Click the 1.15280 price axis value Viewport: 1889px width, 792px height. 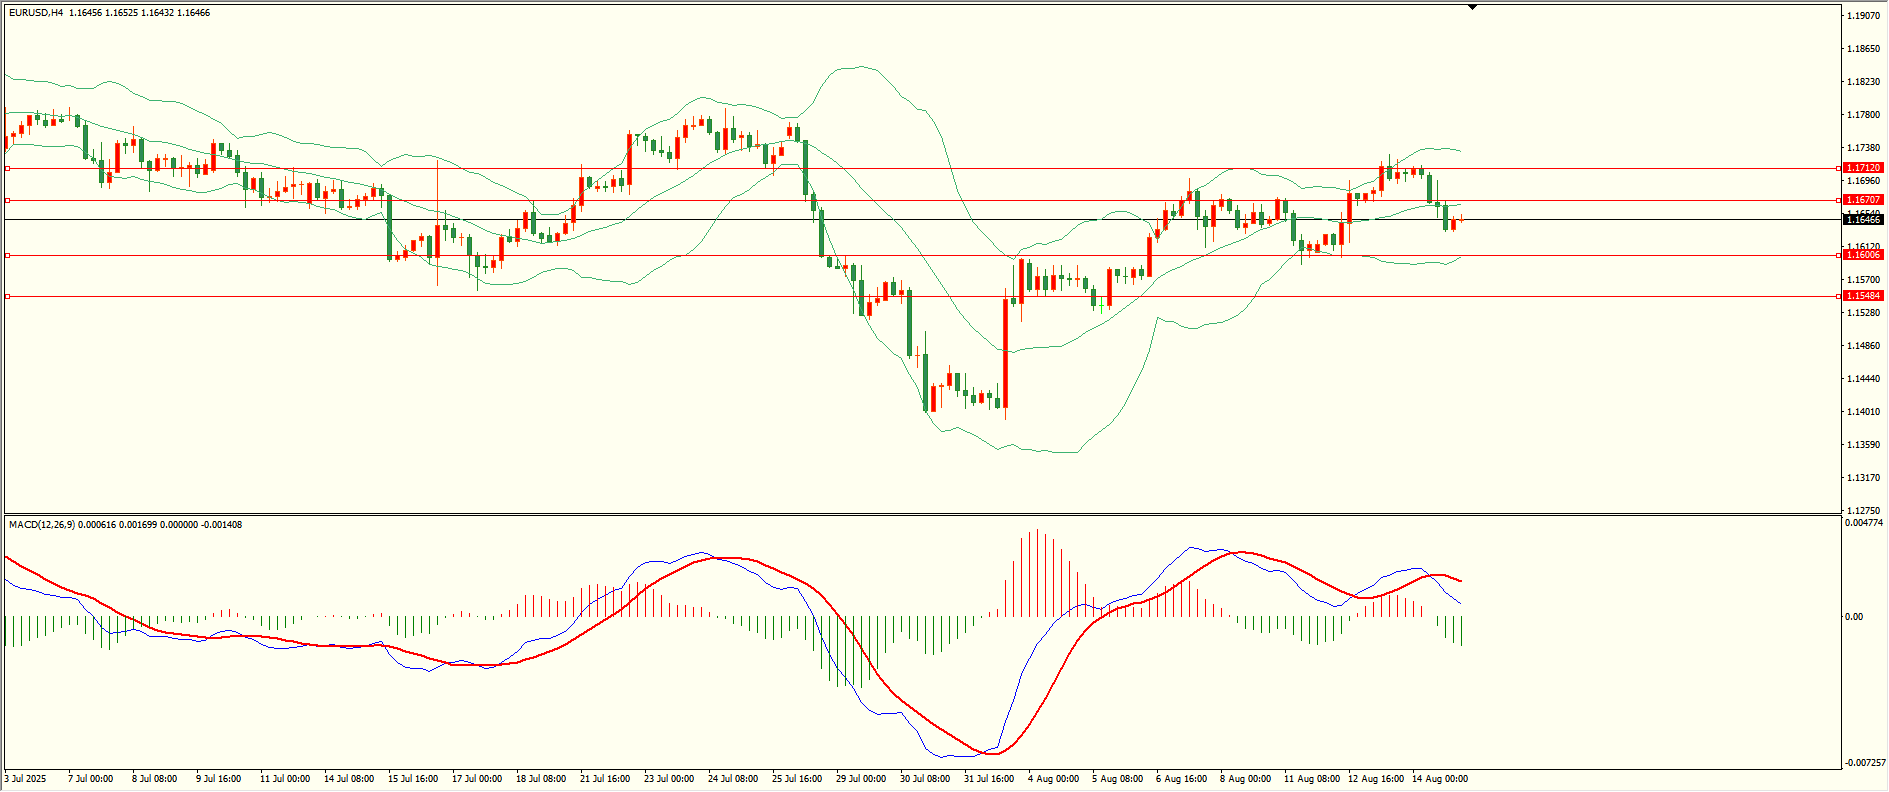(x=1863, y=313)
